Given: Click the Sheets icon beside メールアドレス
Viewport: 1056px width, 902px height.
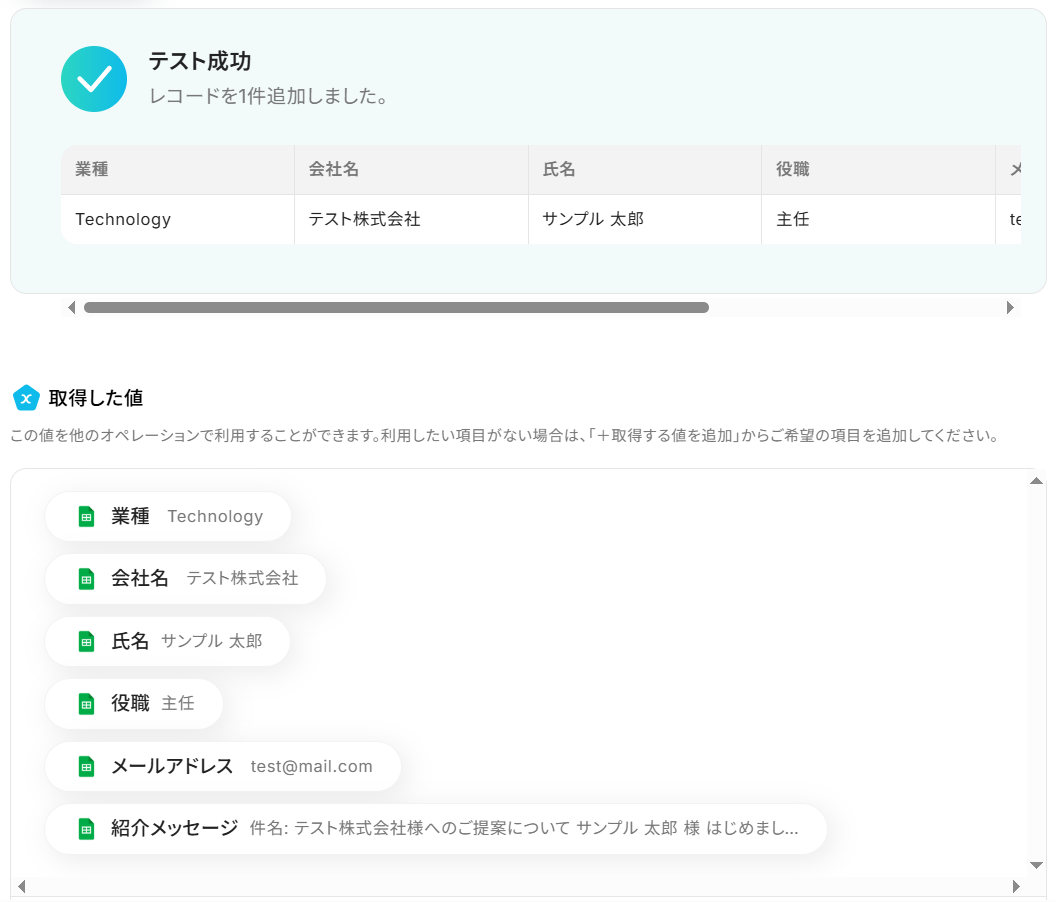Looking at the screenshot, I should coord(86,767).
